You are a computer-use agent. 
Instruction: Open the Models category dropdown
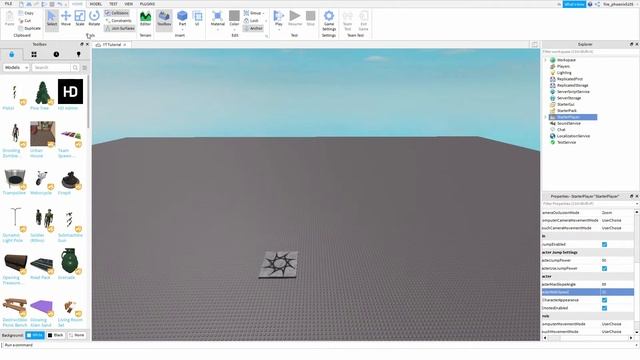[x=16, y=67]
